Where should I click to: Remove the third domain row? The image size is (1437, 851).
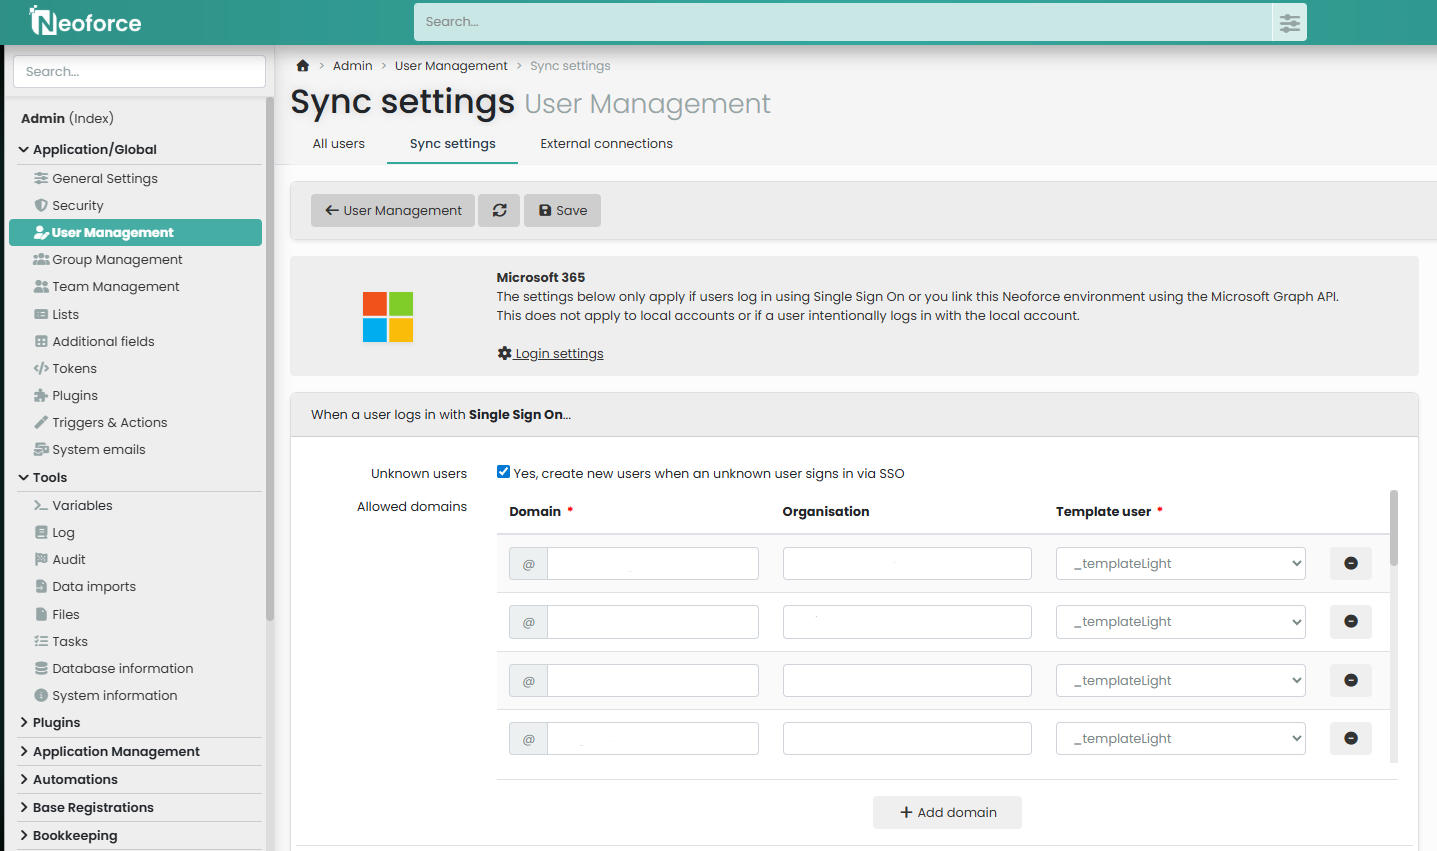pyautogui.click(x=1350, y=680)
